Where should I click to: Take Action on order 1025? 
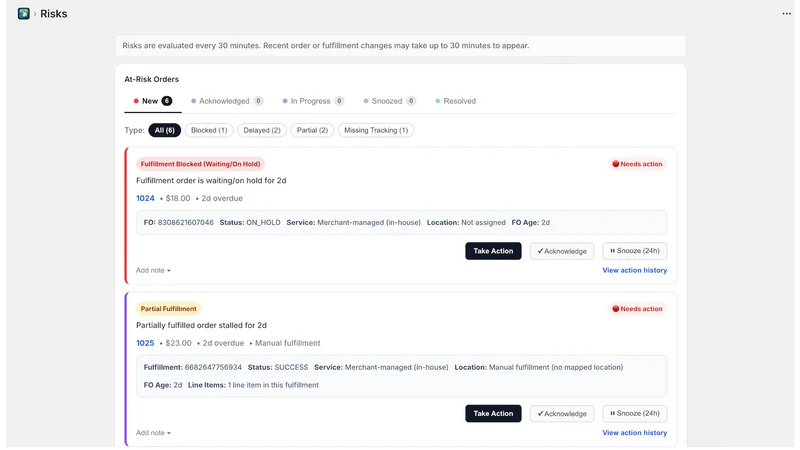[493, 413]
